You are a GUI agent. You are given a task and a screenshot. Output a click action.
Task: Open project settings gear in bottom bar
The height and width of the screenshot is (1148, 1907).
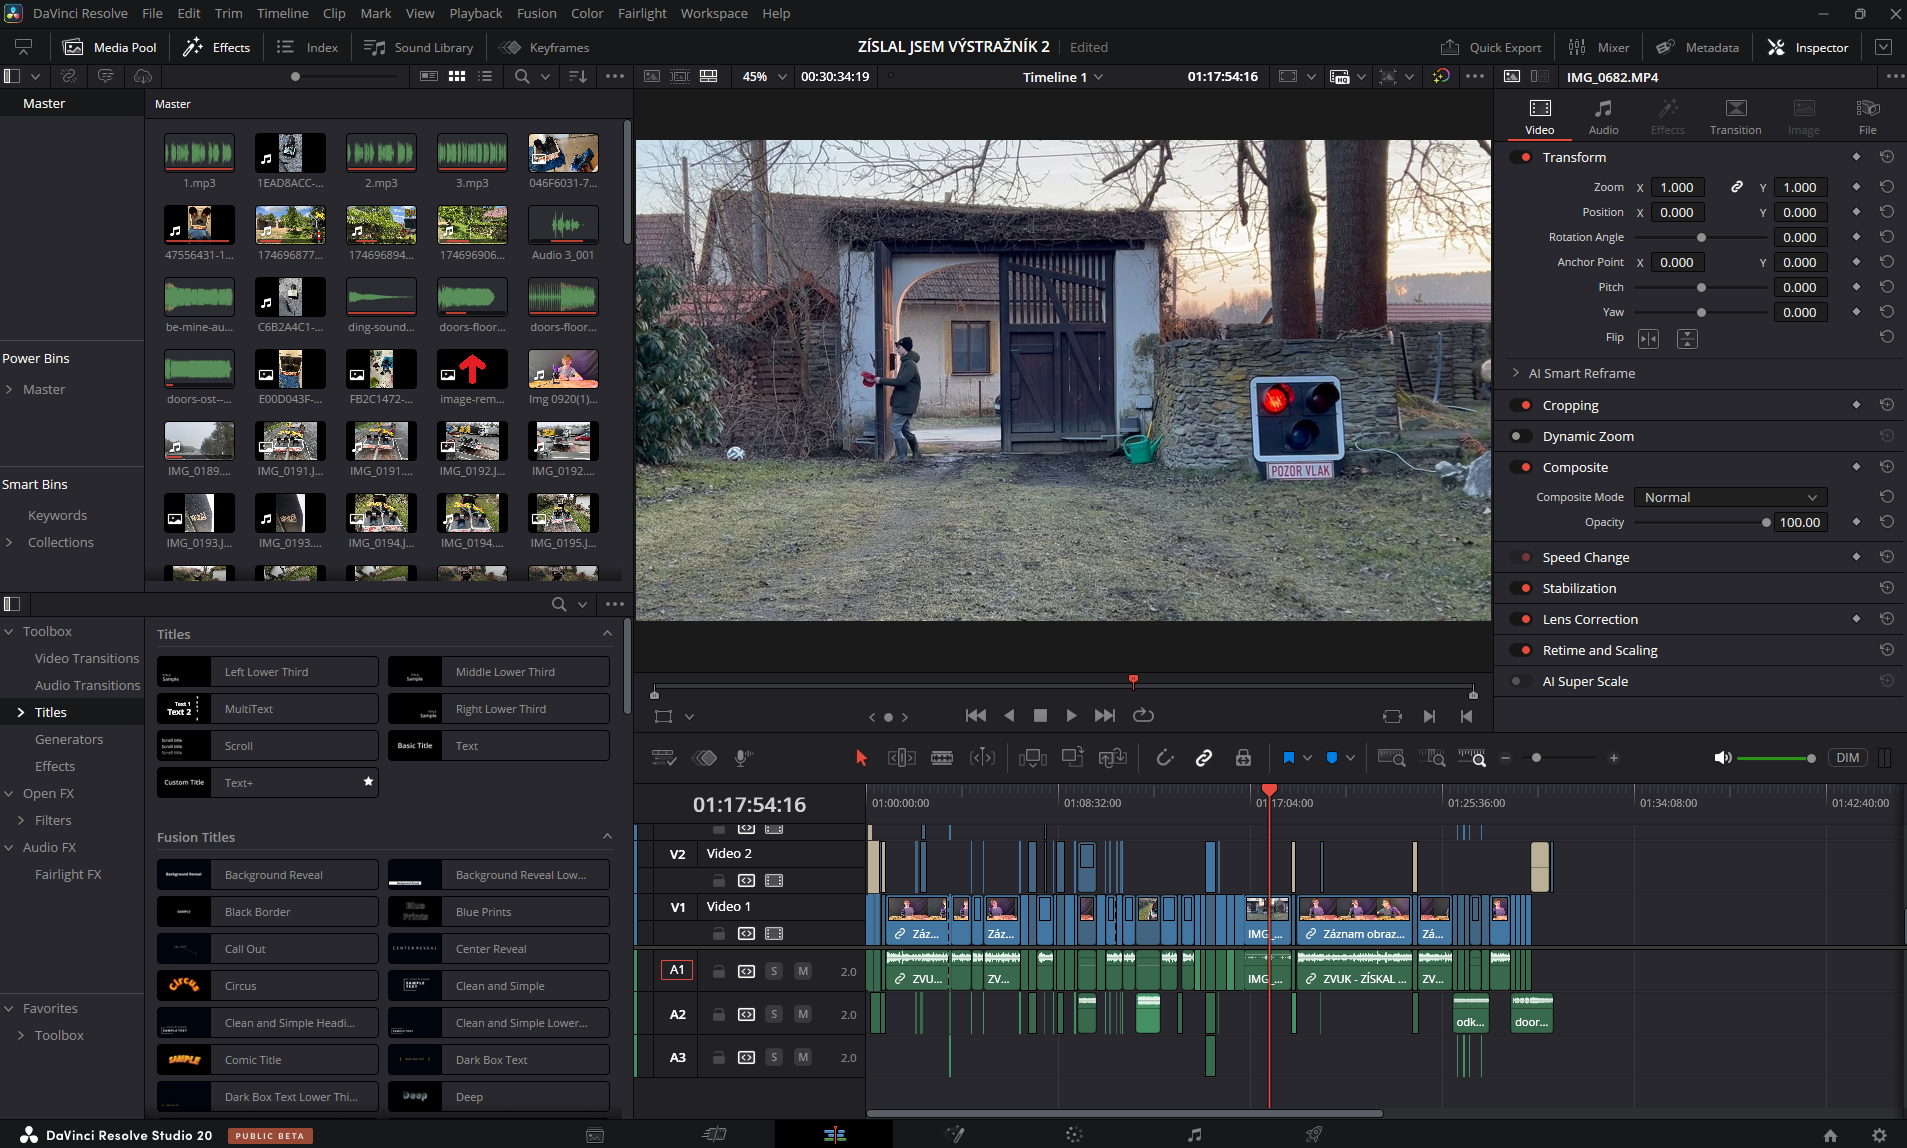tap(1879, 1135)
